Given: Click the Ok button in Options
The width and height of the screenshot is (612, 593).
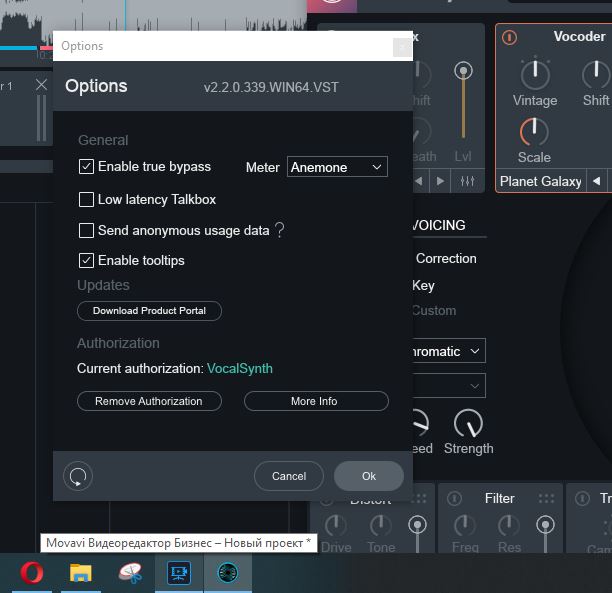Looking at the screenshot, I should tap(369, 476).
